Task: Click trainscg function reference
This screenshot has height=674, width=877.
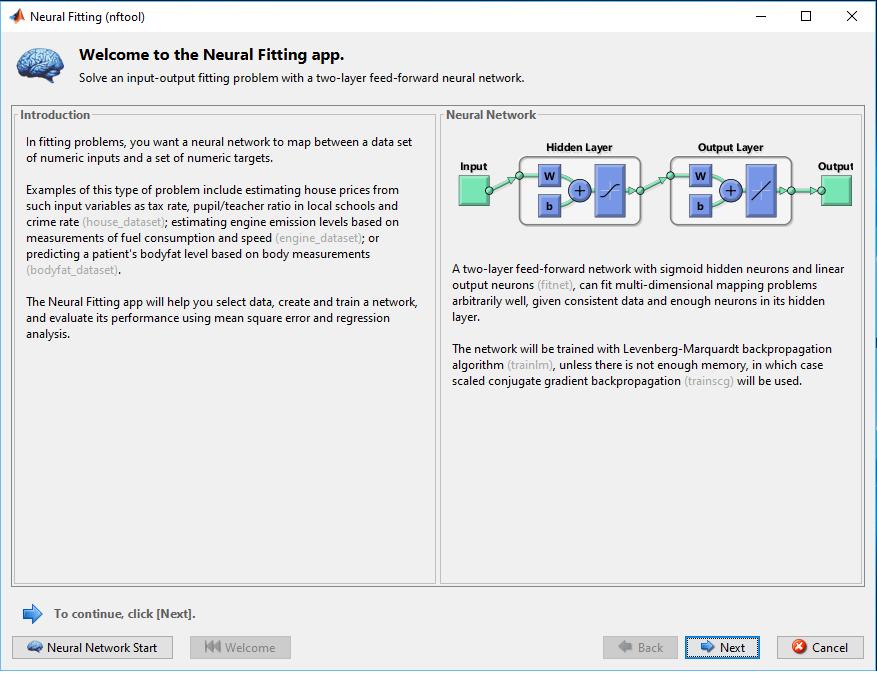Action: (x=709, y=381)
